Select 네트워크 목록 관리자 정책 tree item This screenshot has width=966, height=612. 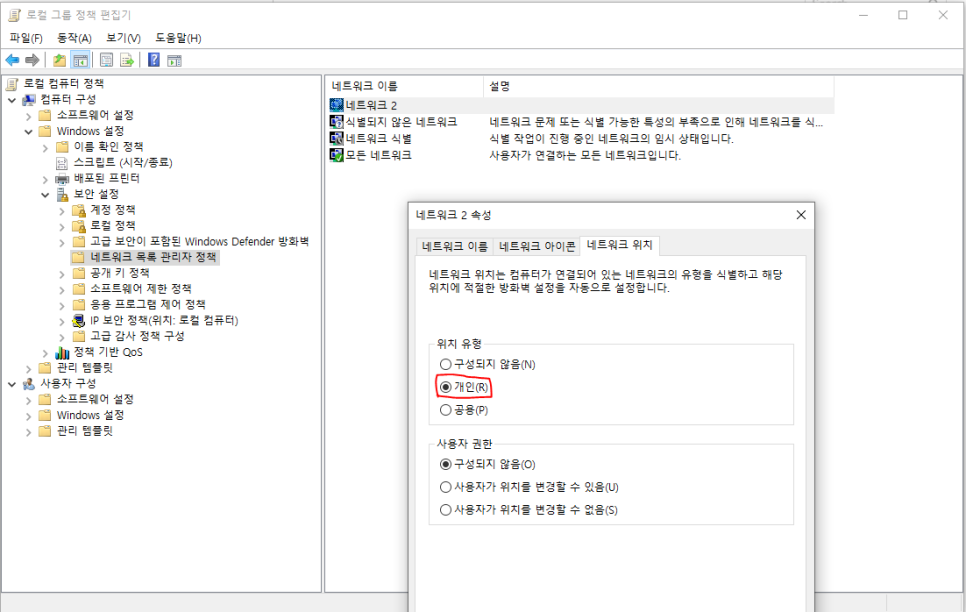pos(153,257)
